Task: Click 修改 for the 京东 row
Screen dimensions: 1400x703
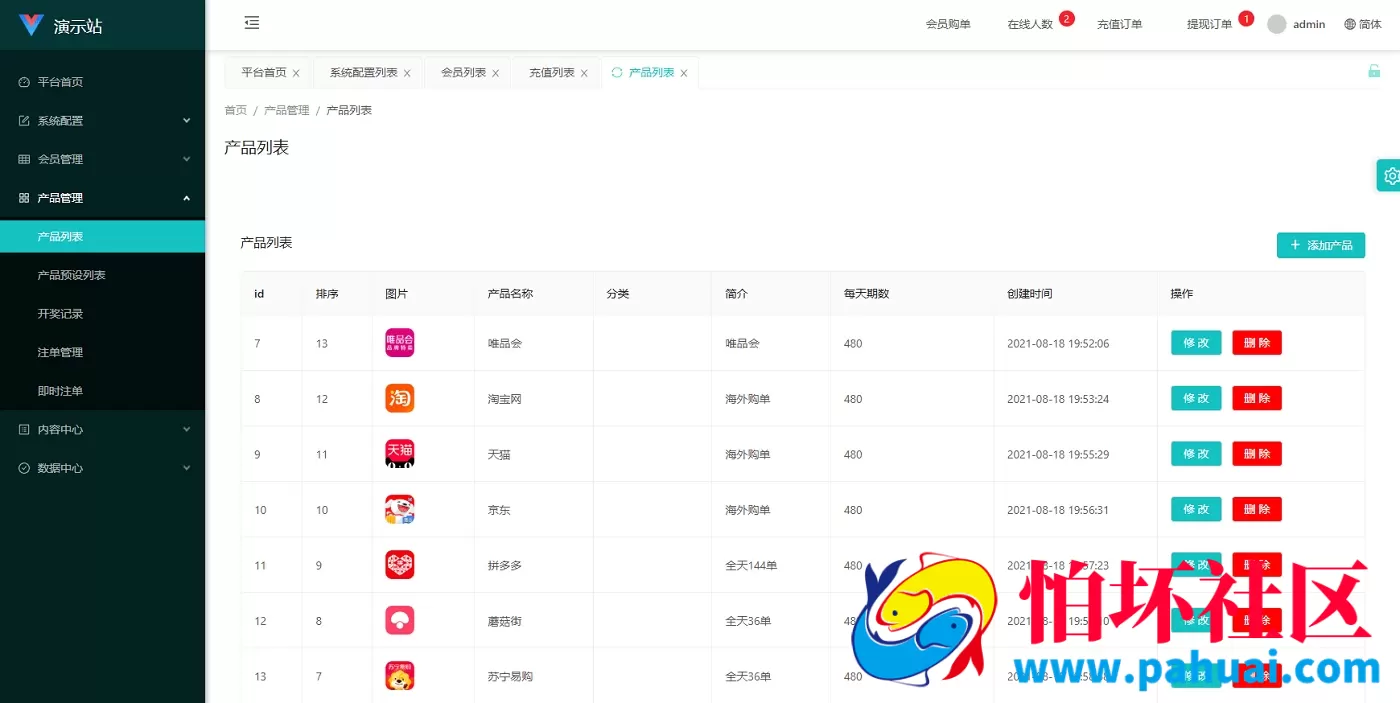Action: point(1196,509)
